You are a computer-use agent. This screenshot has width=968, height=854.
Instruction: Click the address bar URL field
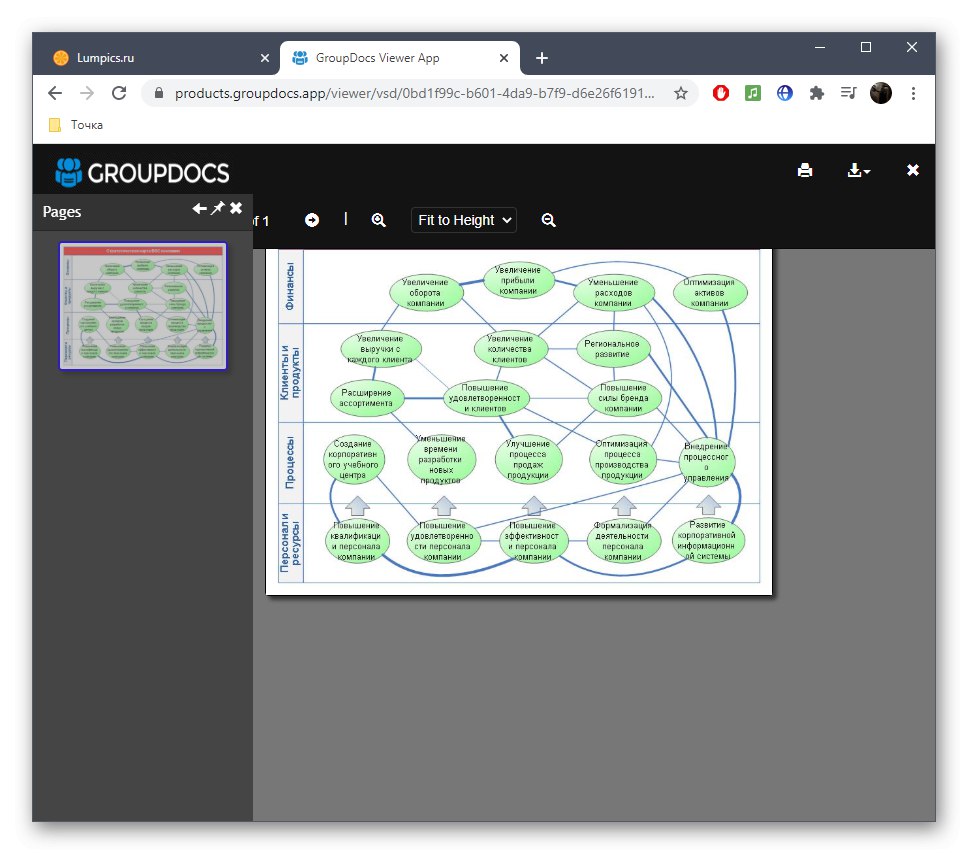(414, 93)
